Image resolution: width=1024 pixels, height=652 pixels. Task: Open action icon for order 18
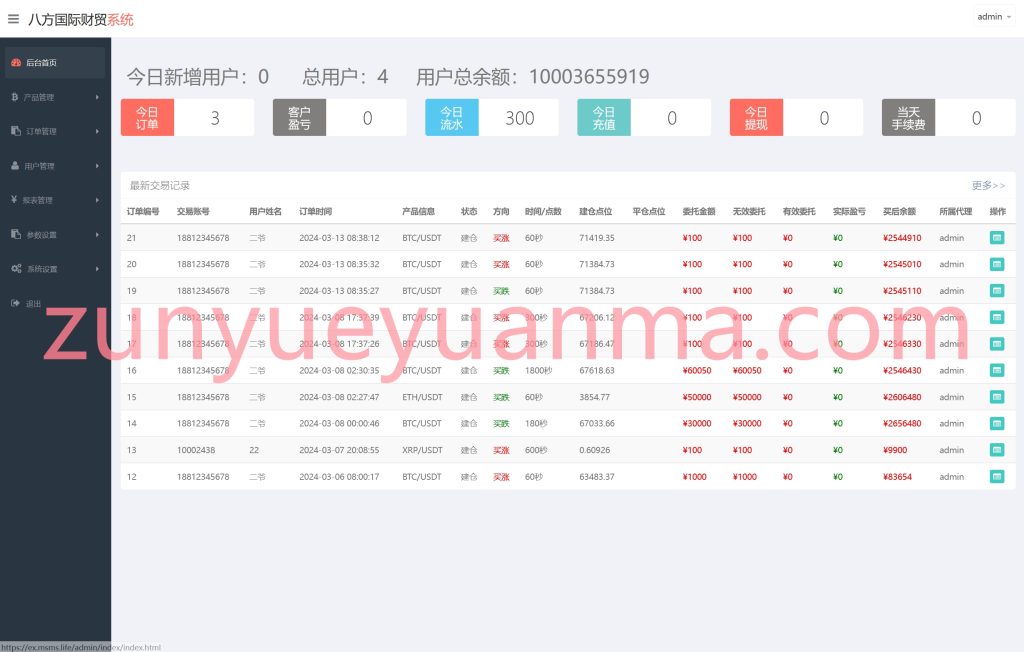[997, 318]
